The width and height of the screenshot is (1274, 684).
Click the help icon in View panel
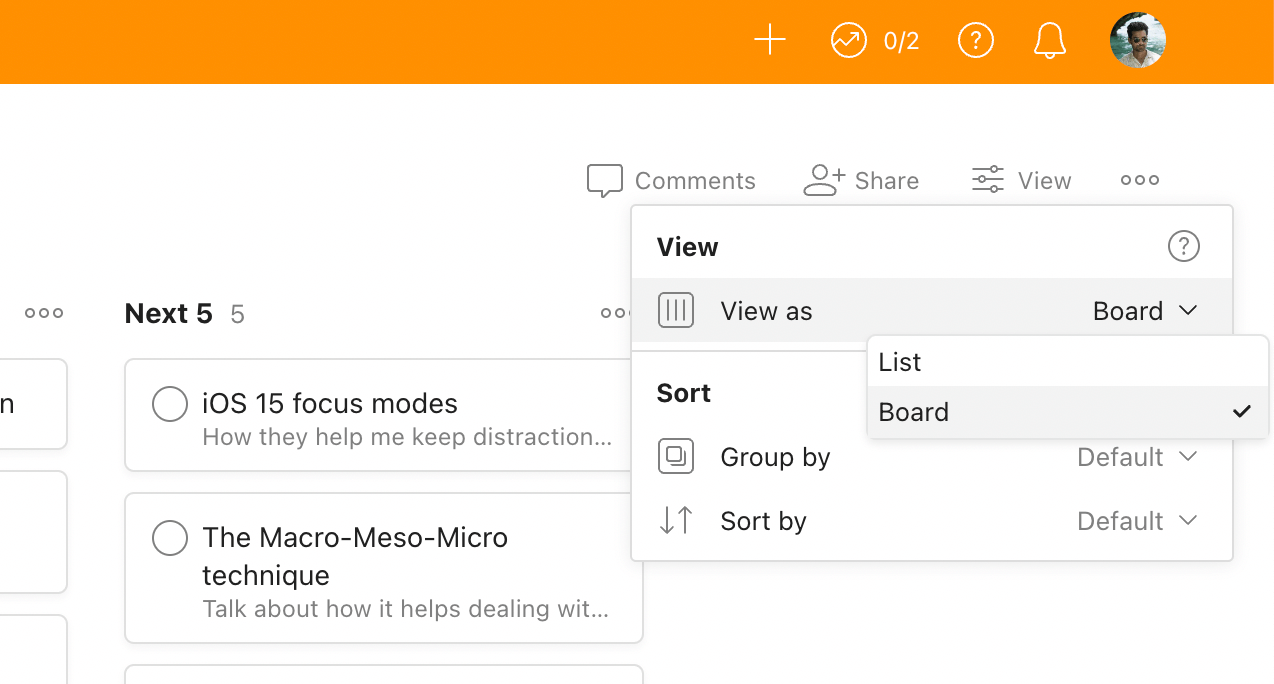coord(1183,246)
